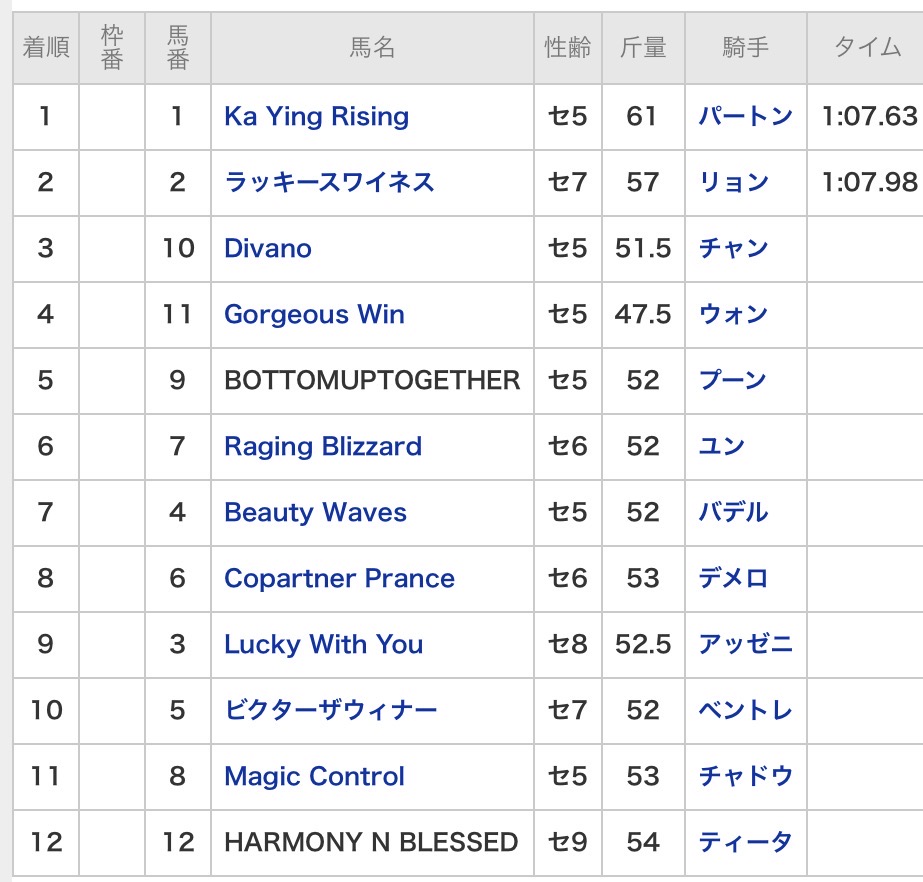Click the 馬名 column header
923x882 pixels.
[372, 47]
